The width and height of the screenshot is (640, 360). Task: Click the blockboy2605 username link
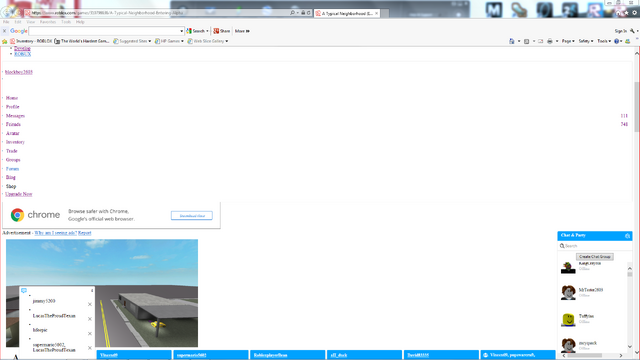click(19, 72)
